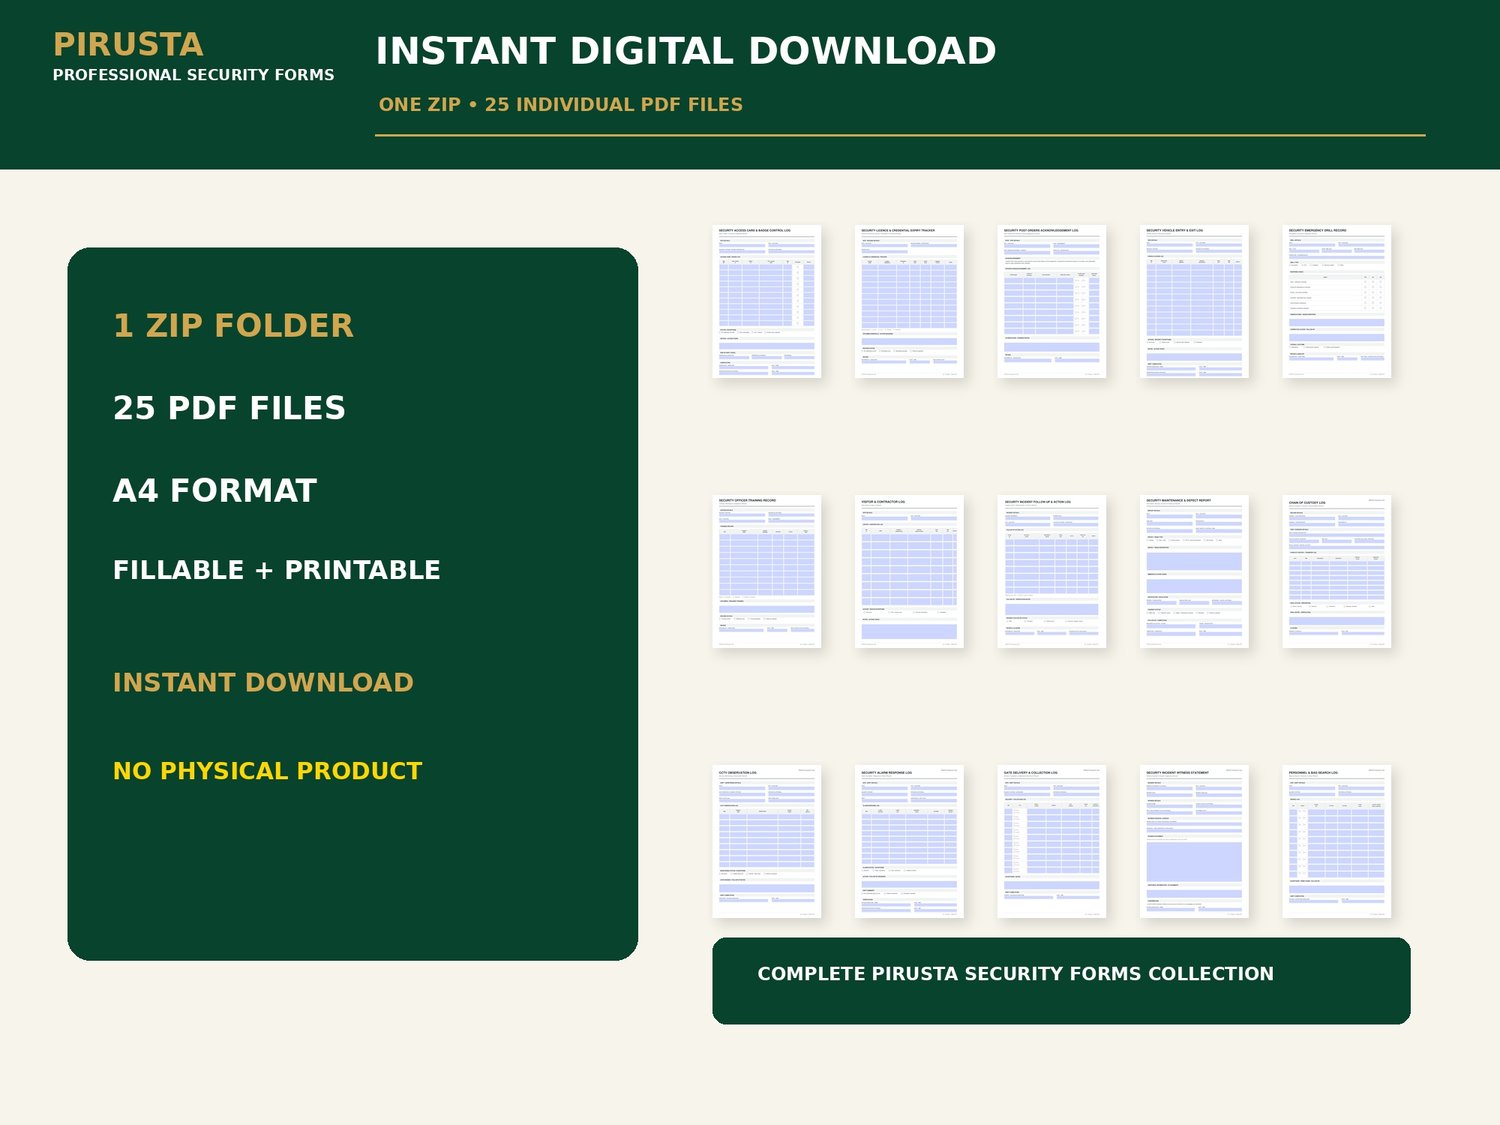Select the 'Fillable + Printable' line
This screenshot has width=1500, height=1125.
[x=277, y=570]
